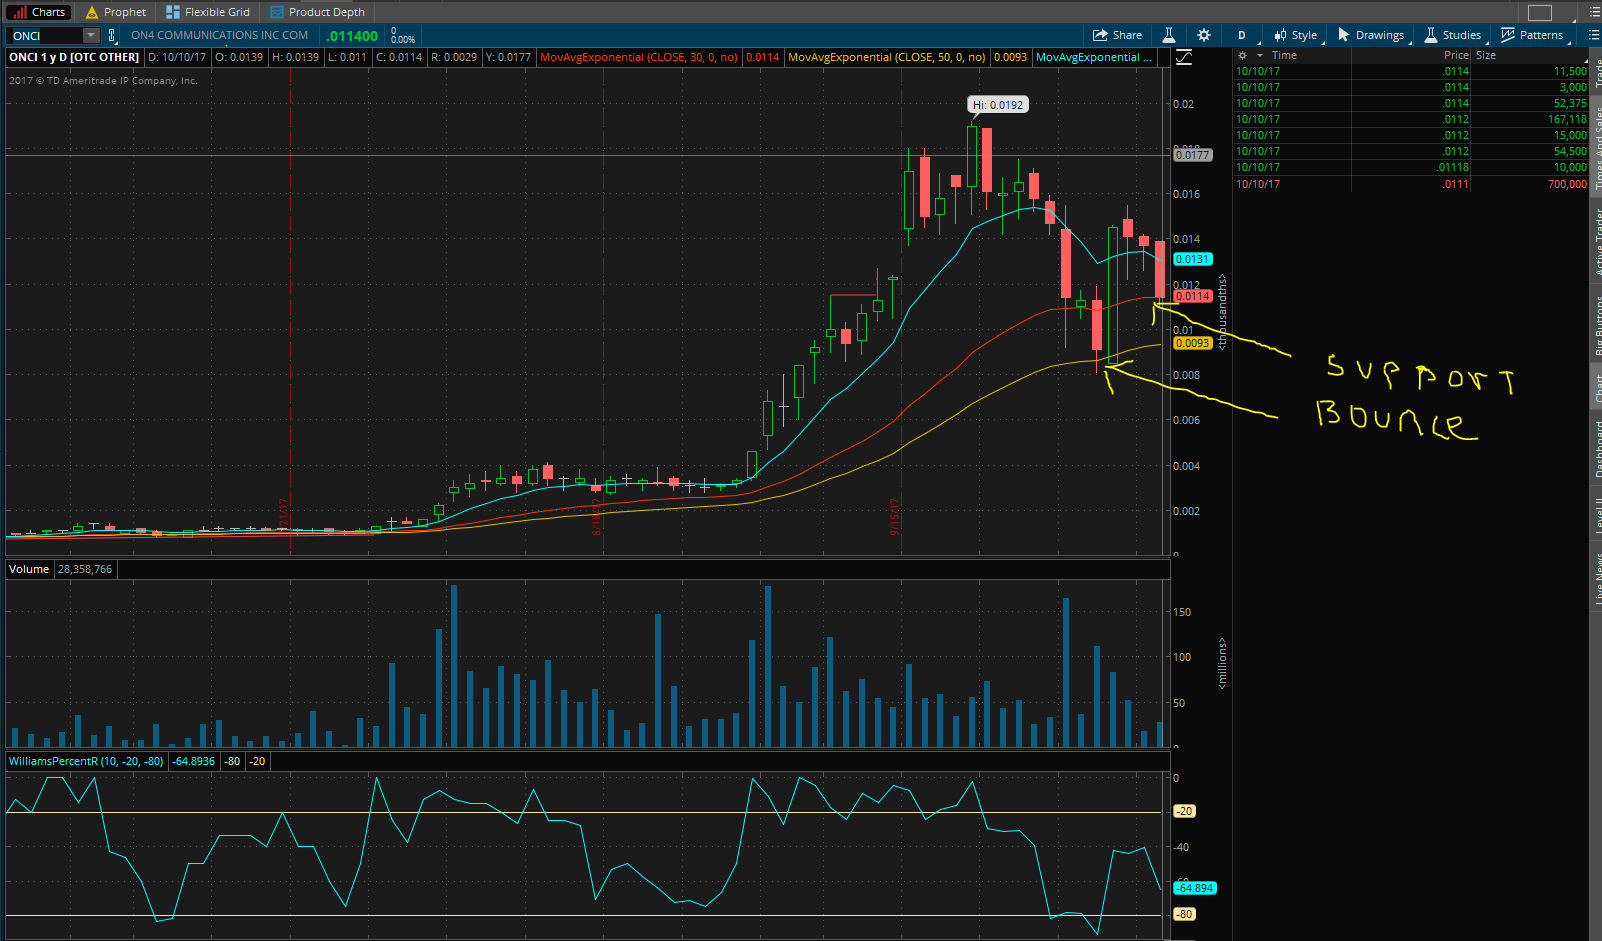
Task: Click the Volume study label
Action: 29,569
